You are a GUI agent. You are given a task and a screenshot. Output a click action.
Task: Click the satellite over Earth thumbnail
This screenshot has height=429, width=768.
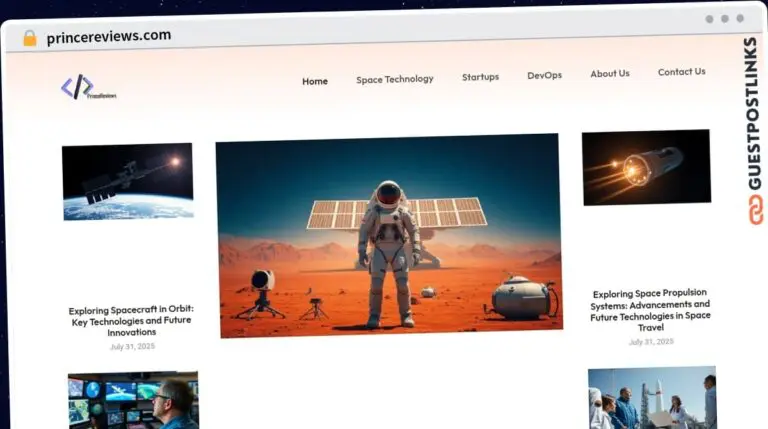tap(128, 181)
